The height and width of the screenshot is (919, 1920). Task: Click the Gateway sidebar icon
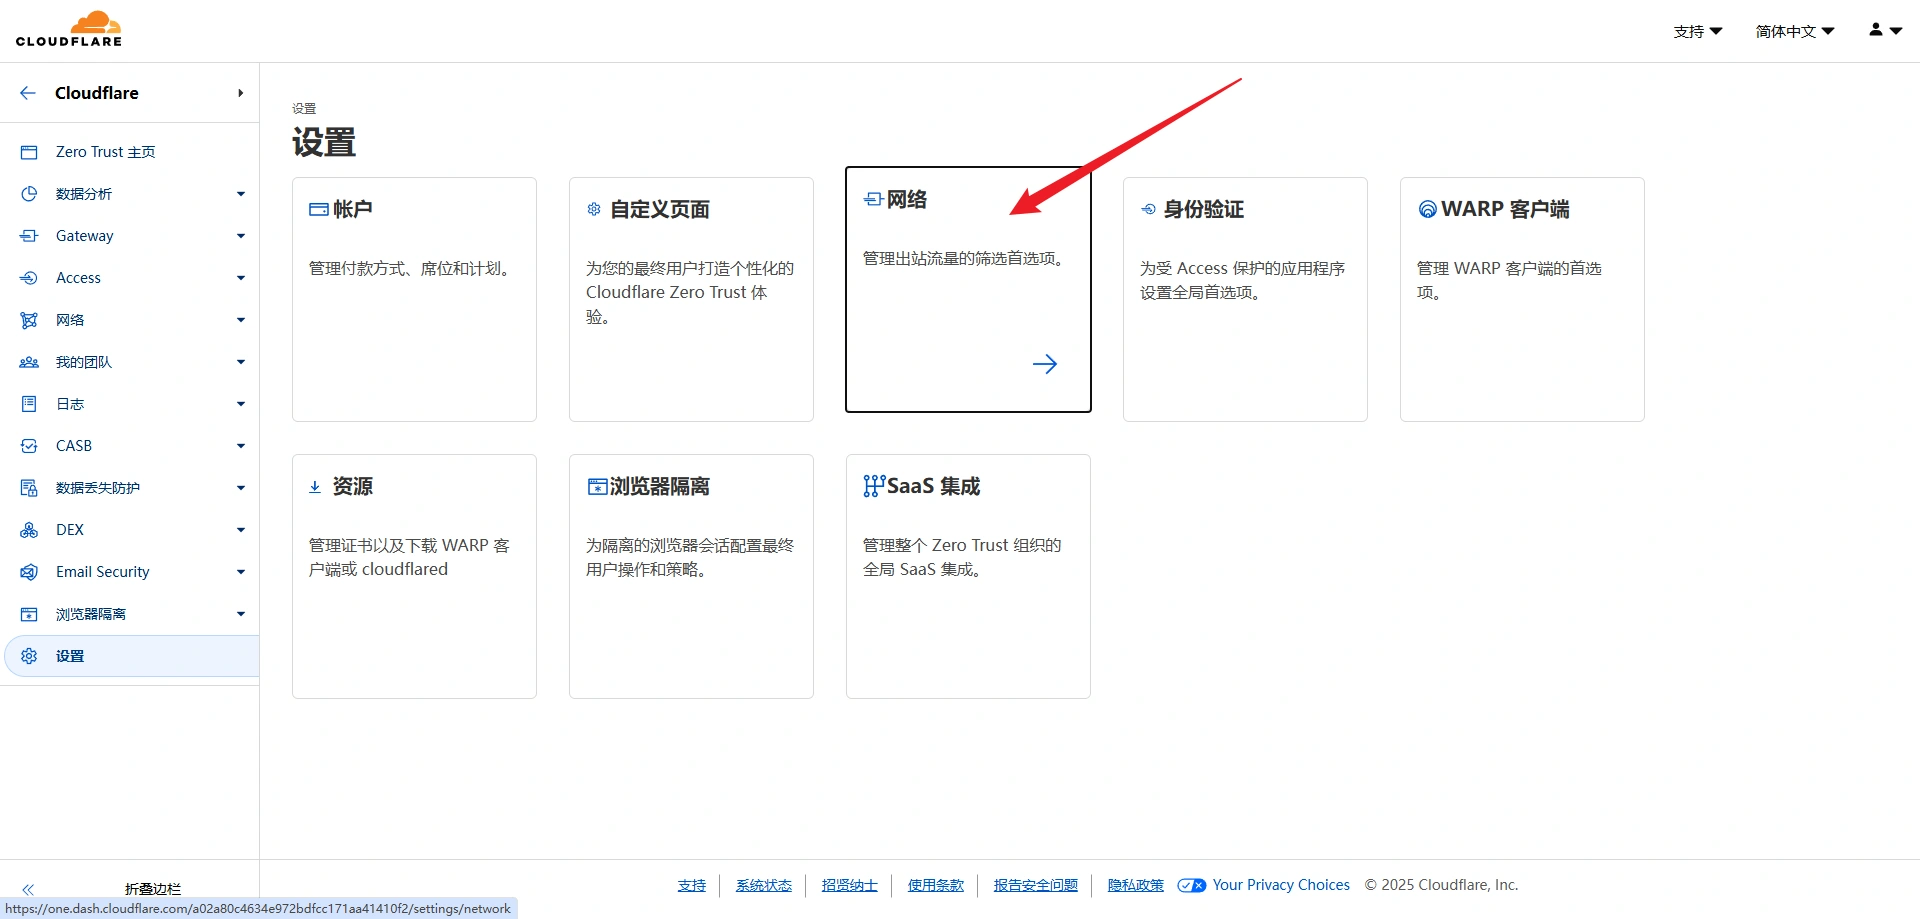(x=29, y=236)
